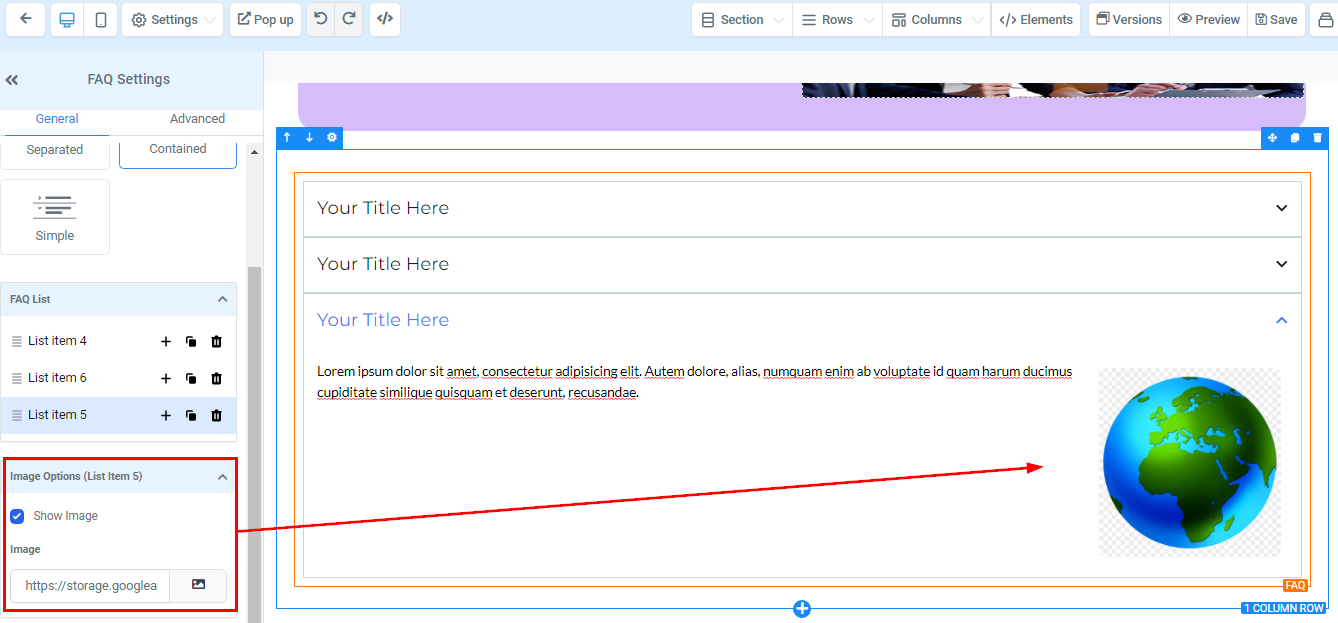Screen dimensions: 1338x623
Task: Select the Simple FAQ layout
Action: pos(55,217)
